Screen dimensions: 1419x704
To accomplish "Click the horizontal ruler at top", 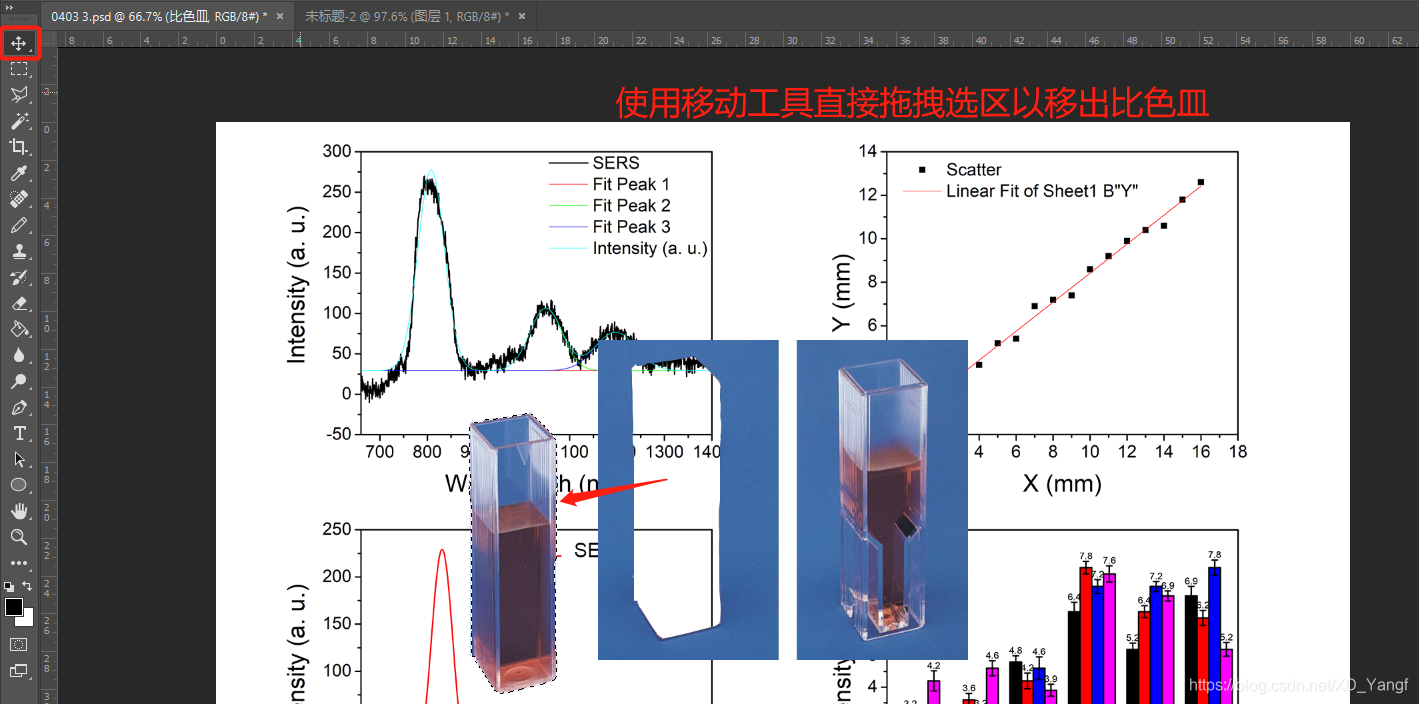I will click(738, 40).
